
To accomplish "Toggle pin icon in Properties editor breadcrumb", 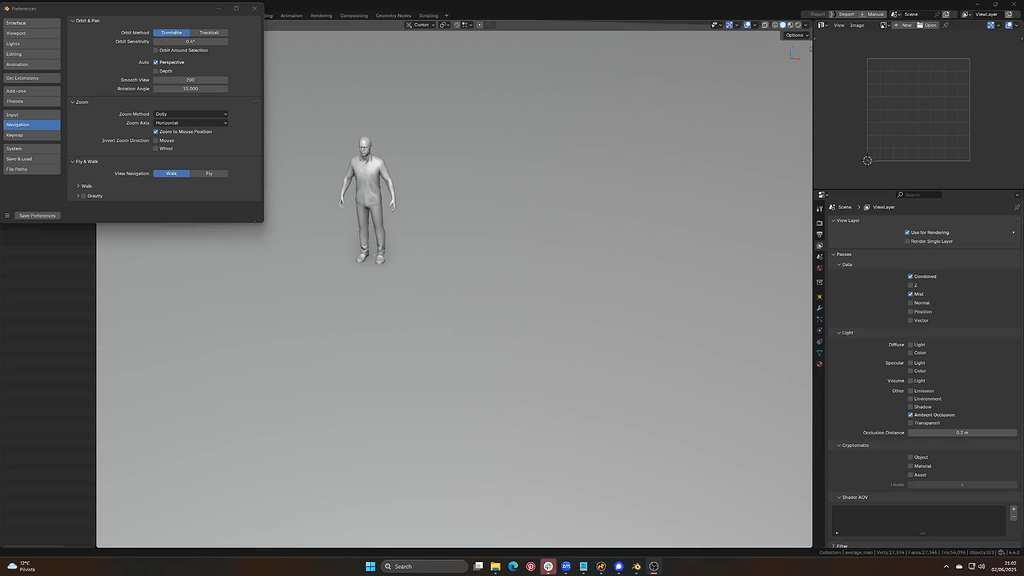I will 1017,207.
